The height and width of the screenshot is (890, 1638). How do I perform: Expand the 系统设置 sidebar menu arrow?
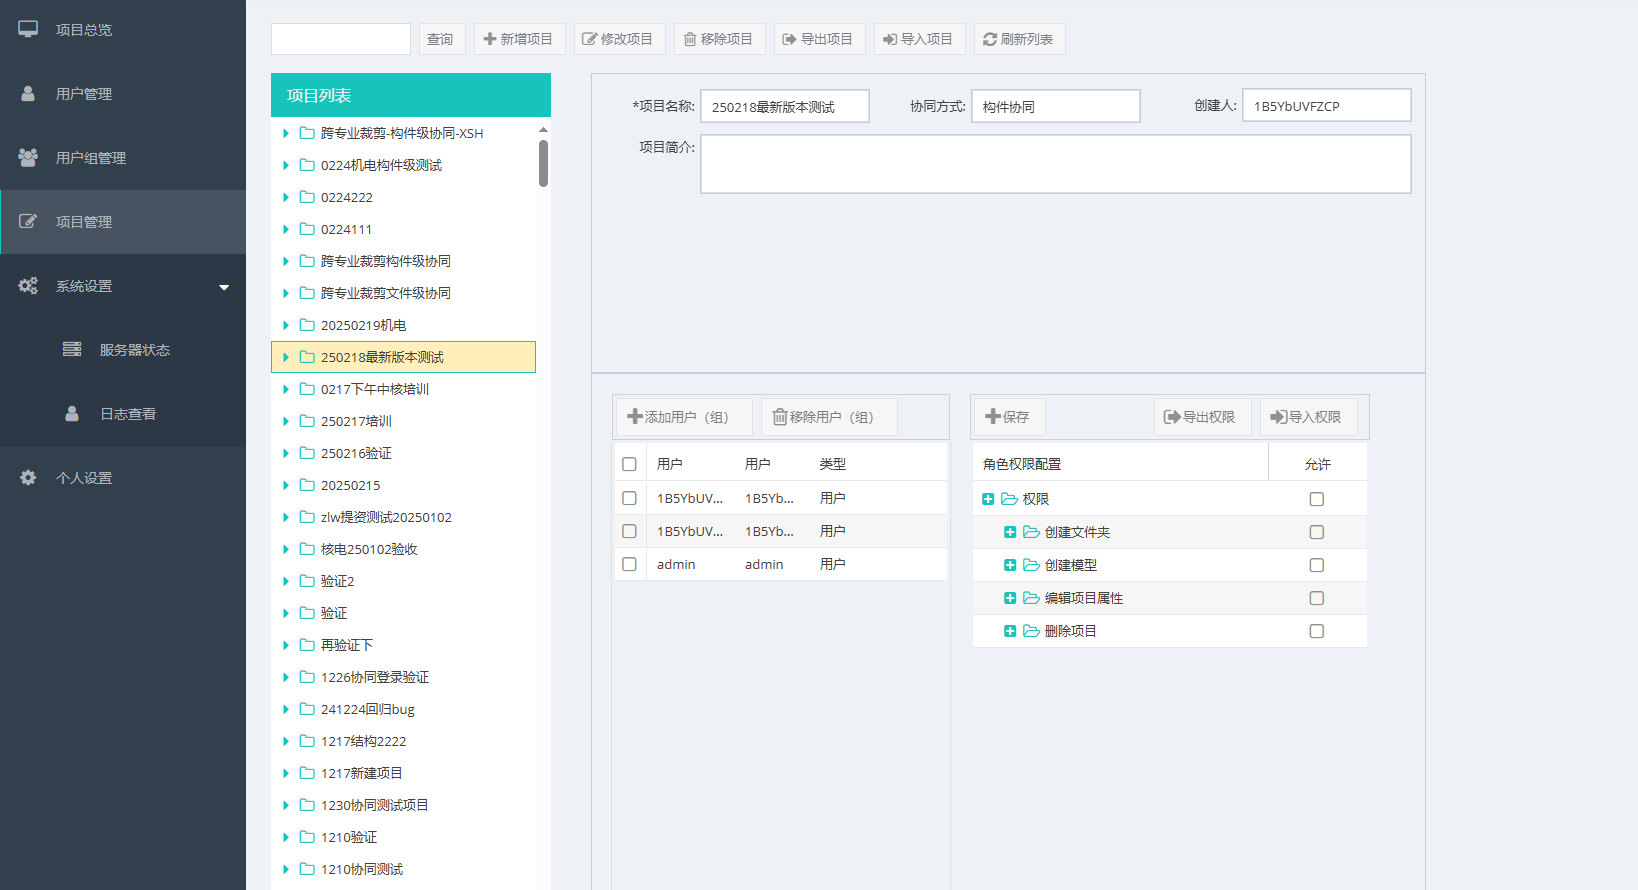click(x=224, y=287)
